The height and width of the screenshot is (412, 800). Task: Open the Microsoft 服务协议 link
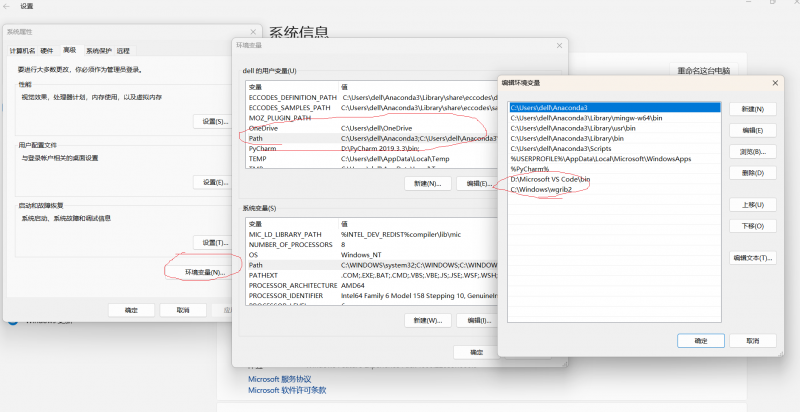click(x=279, y=379)
